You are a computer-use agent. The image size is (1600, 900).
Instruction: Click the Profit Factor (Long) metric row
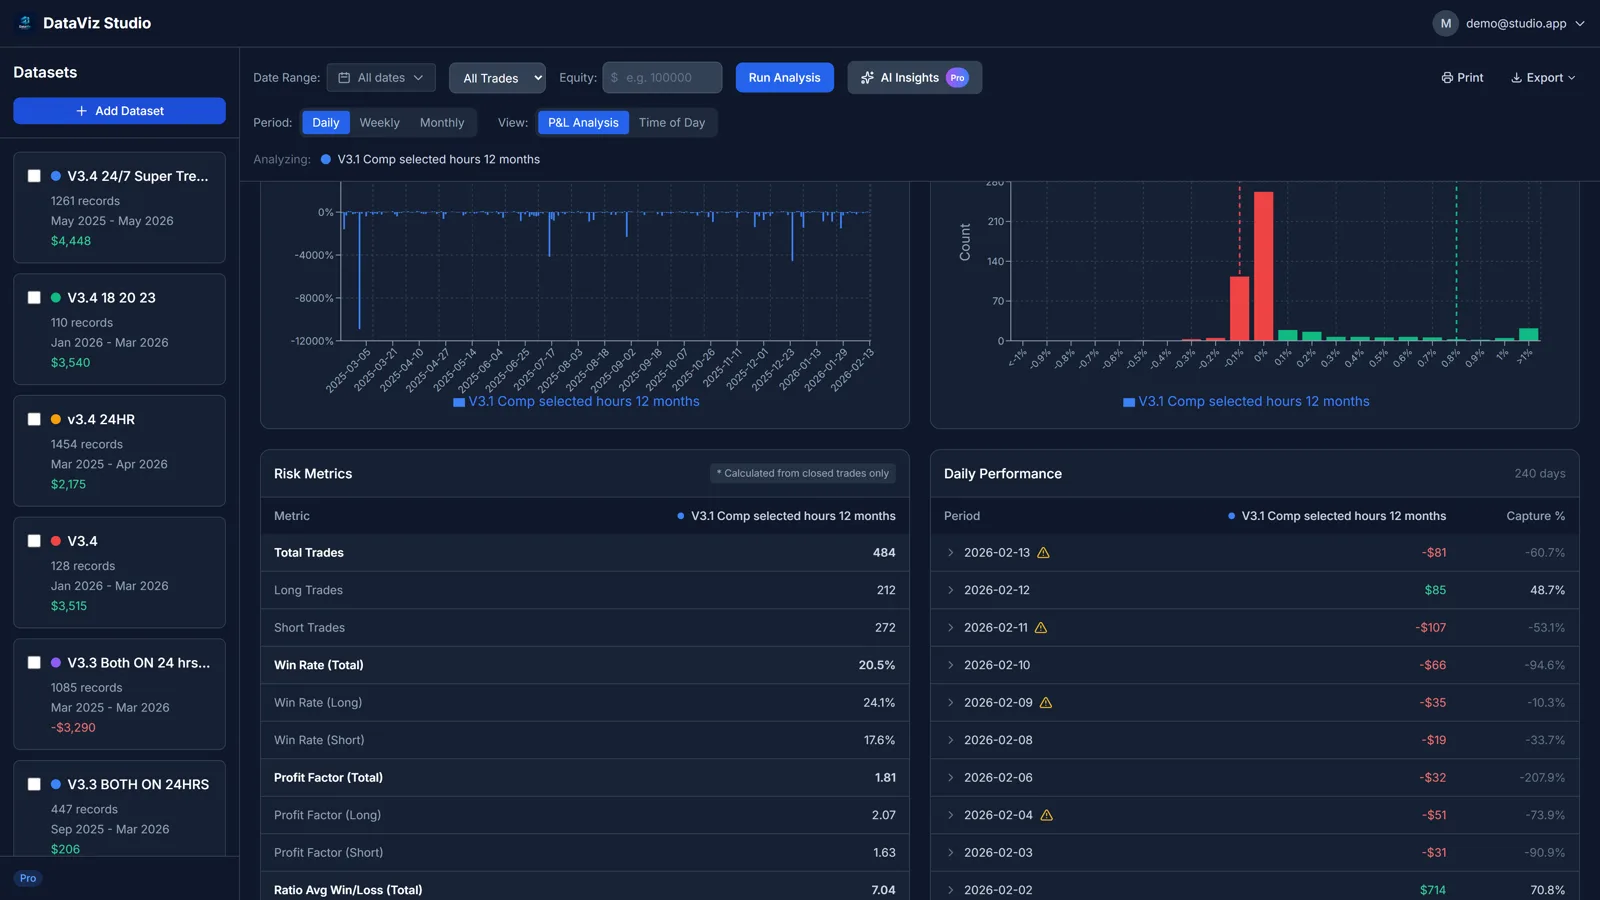[585, 815]
